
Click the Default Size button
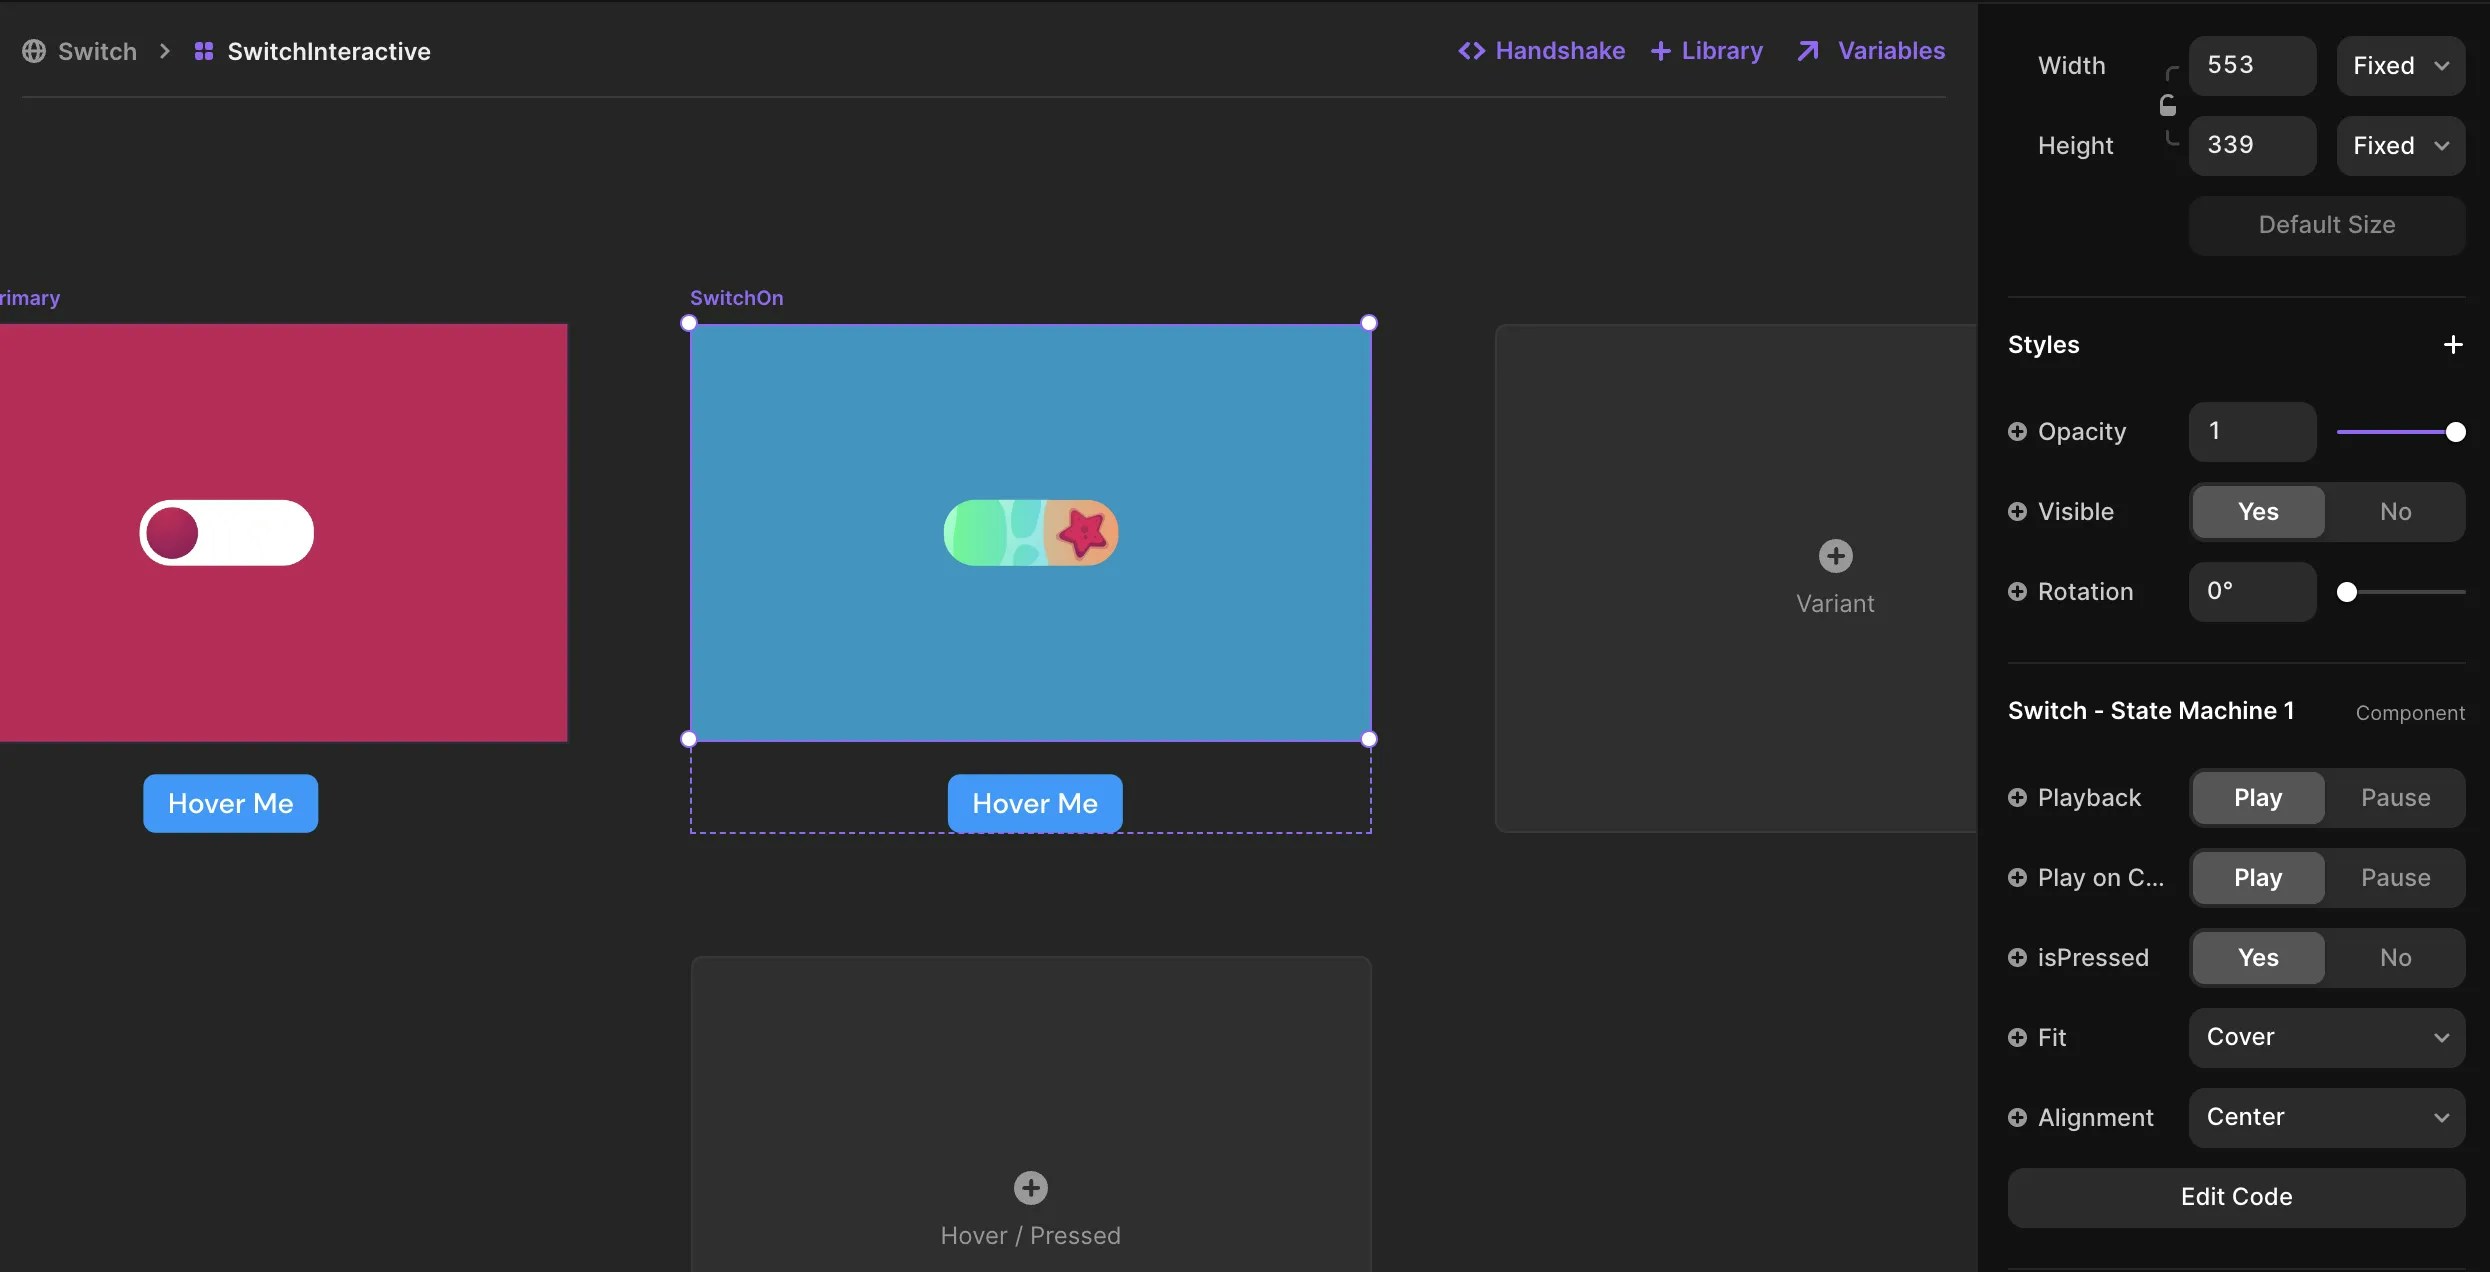pyautogui.click(x=2326, y=225)
